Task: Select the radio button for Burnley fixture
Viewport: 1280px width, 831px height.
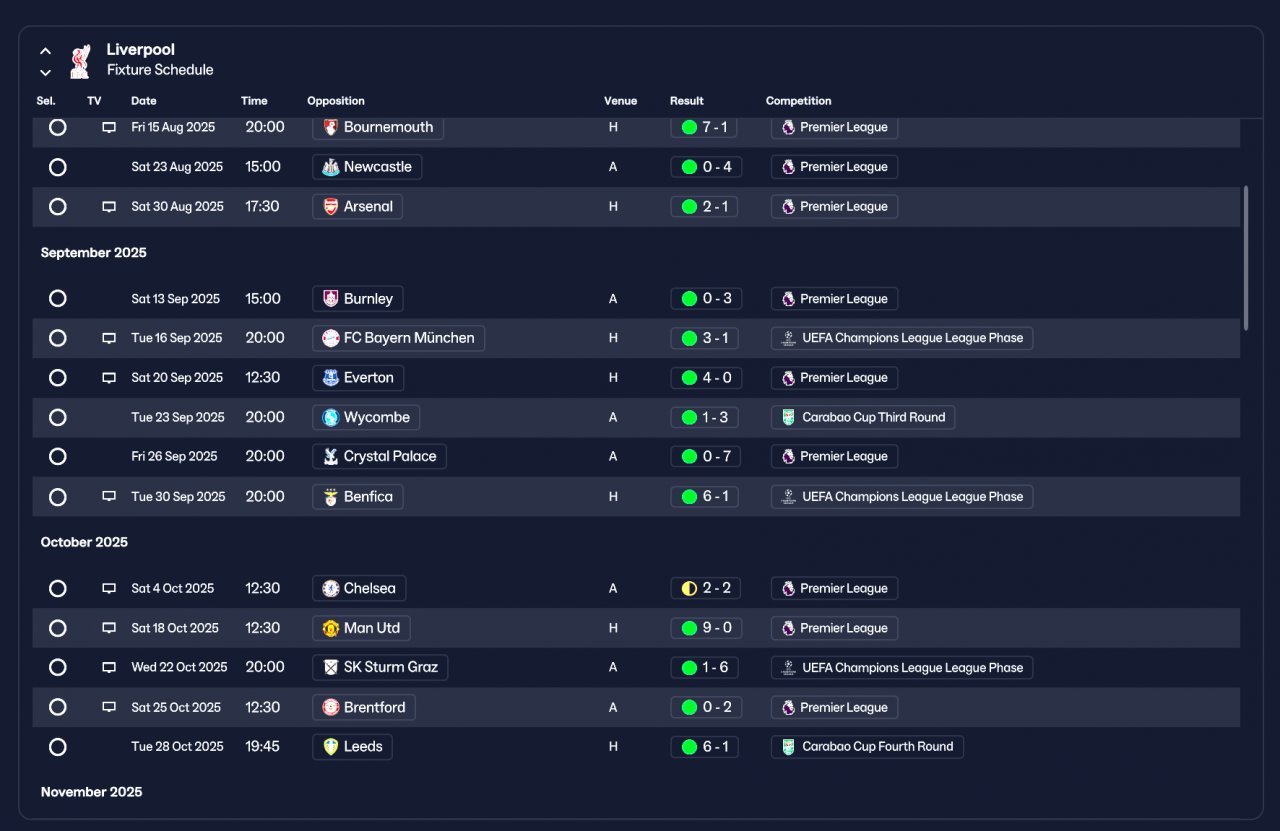Action: point(58,299)
